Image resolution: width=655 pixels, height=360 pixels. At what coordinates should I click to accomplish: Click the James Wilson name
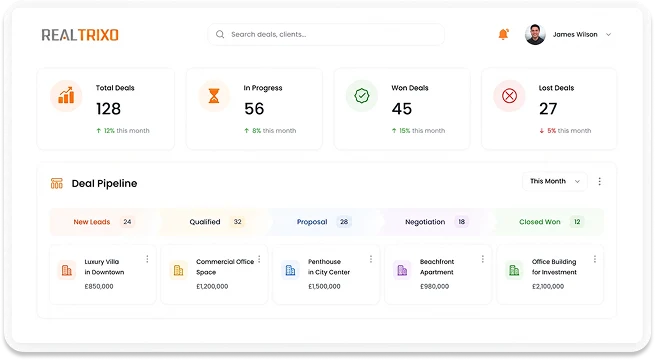coord(575,34)
